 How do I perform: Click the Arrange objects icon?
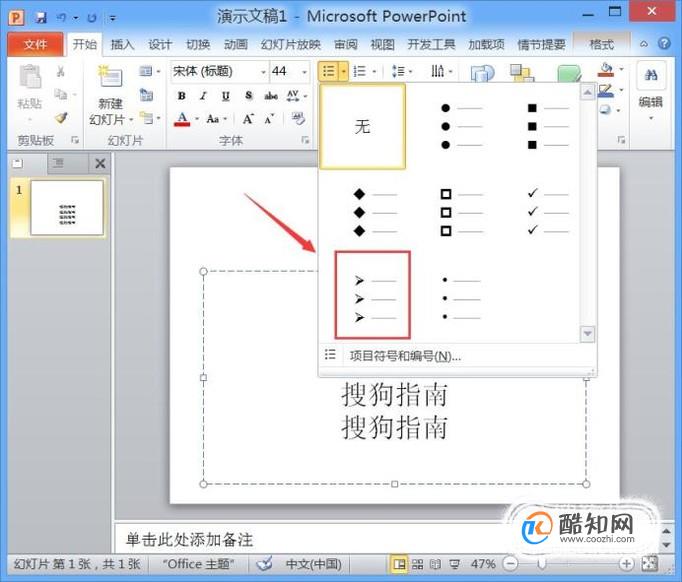[x=522, y=74]
